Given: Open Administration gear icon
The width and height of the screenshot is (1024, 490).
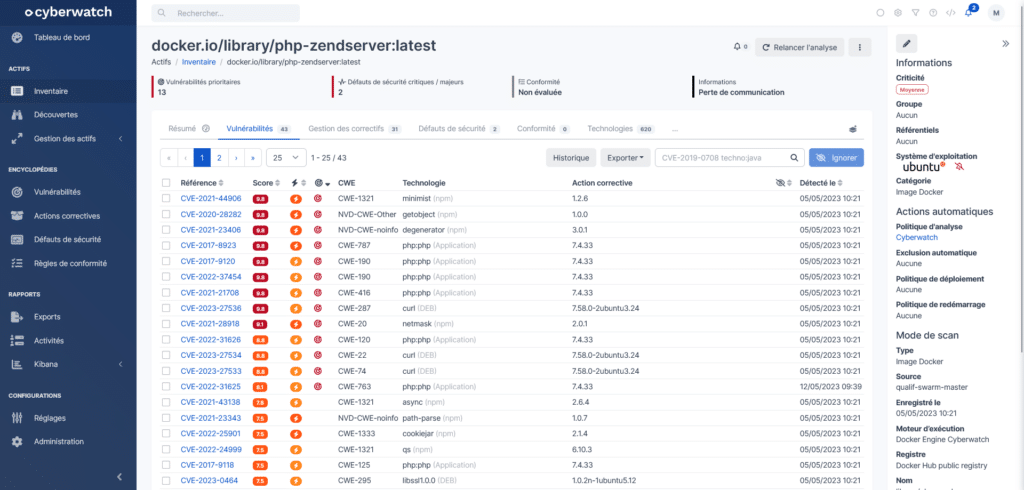Looking at the screenshot, I should pyautogui.click(x=18, y=442).
